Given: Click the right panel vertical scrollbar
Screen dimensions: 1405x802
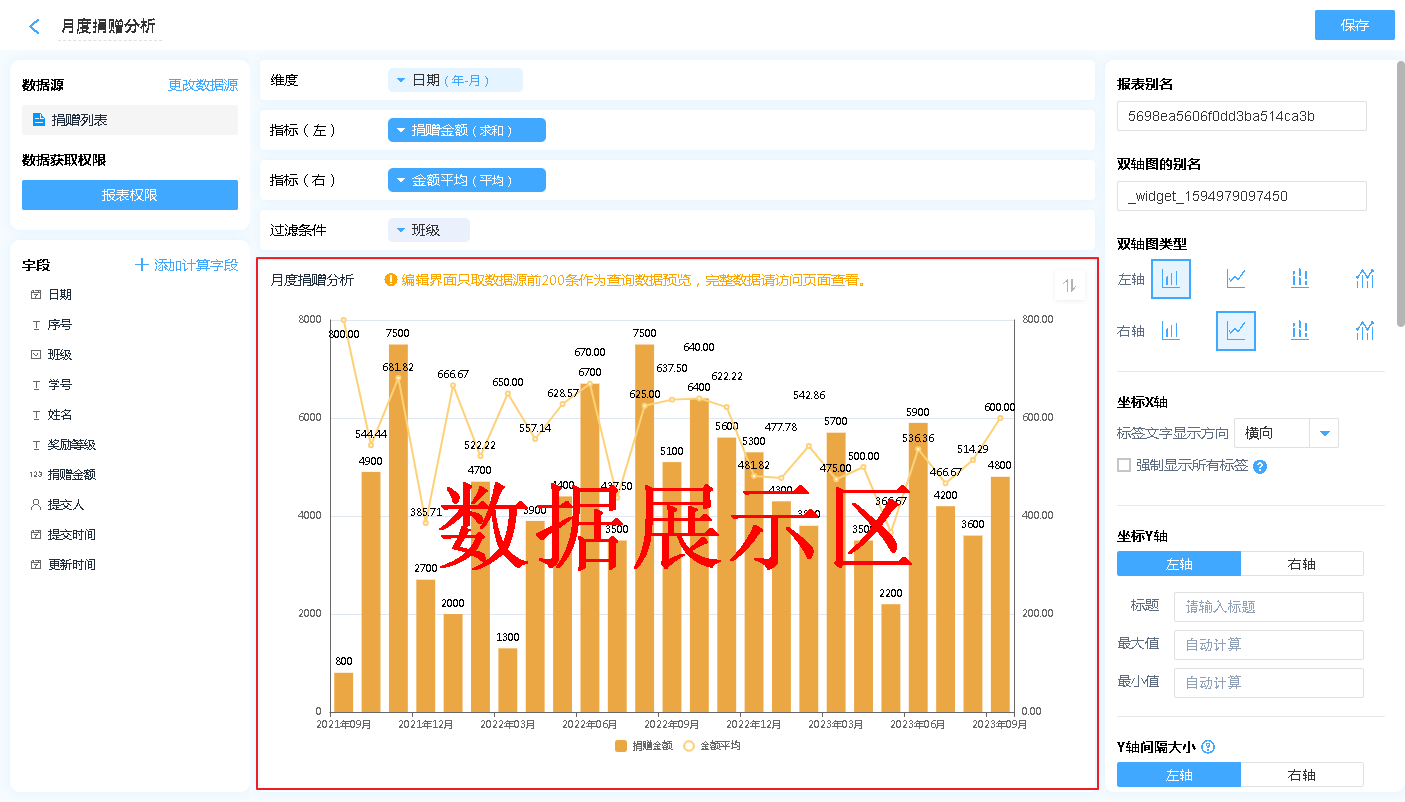Looking at the screenshot, I should click(x=1400, y=200).
